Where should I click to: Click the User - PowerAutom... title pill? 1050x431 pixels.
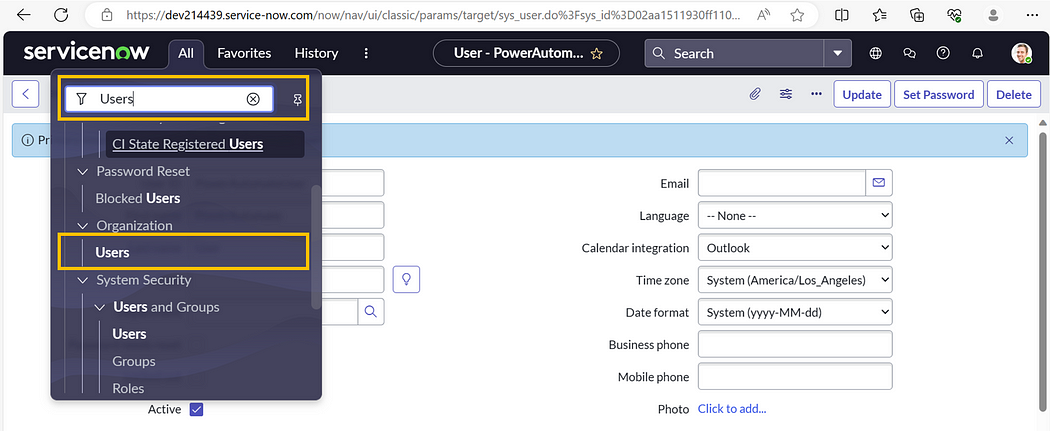pos(526,54)
